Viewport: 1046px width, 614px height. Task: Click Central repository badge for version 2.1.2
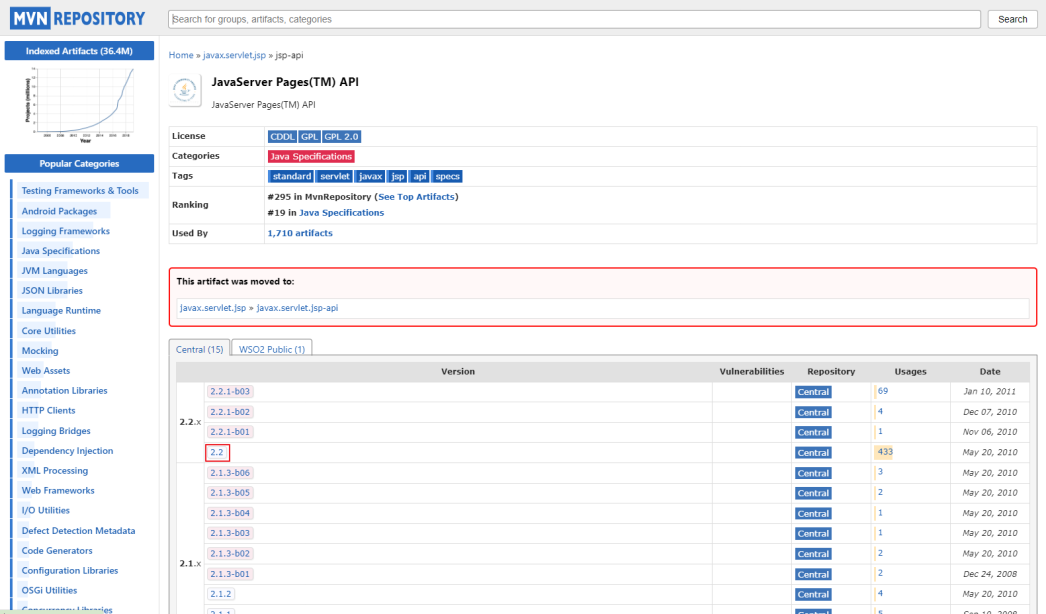pos(813,595)
